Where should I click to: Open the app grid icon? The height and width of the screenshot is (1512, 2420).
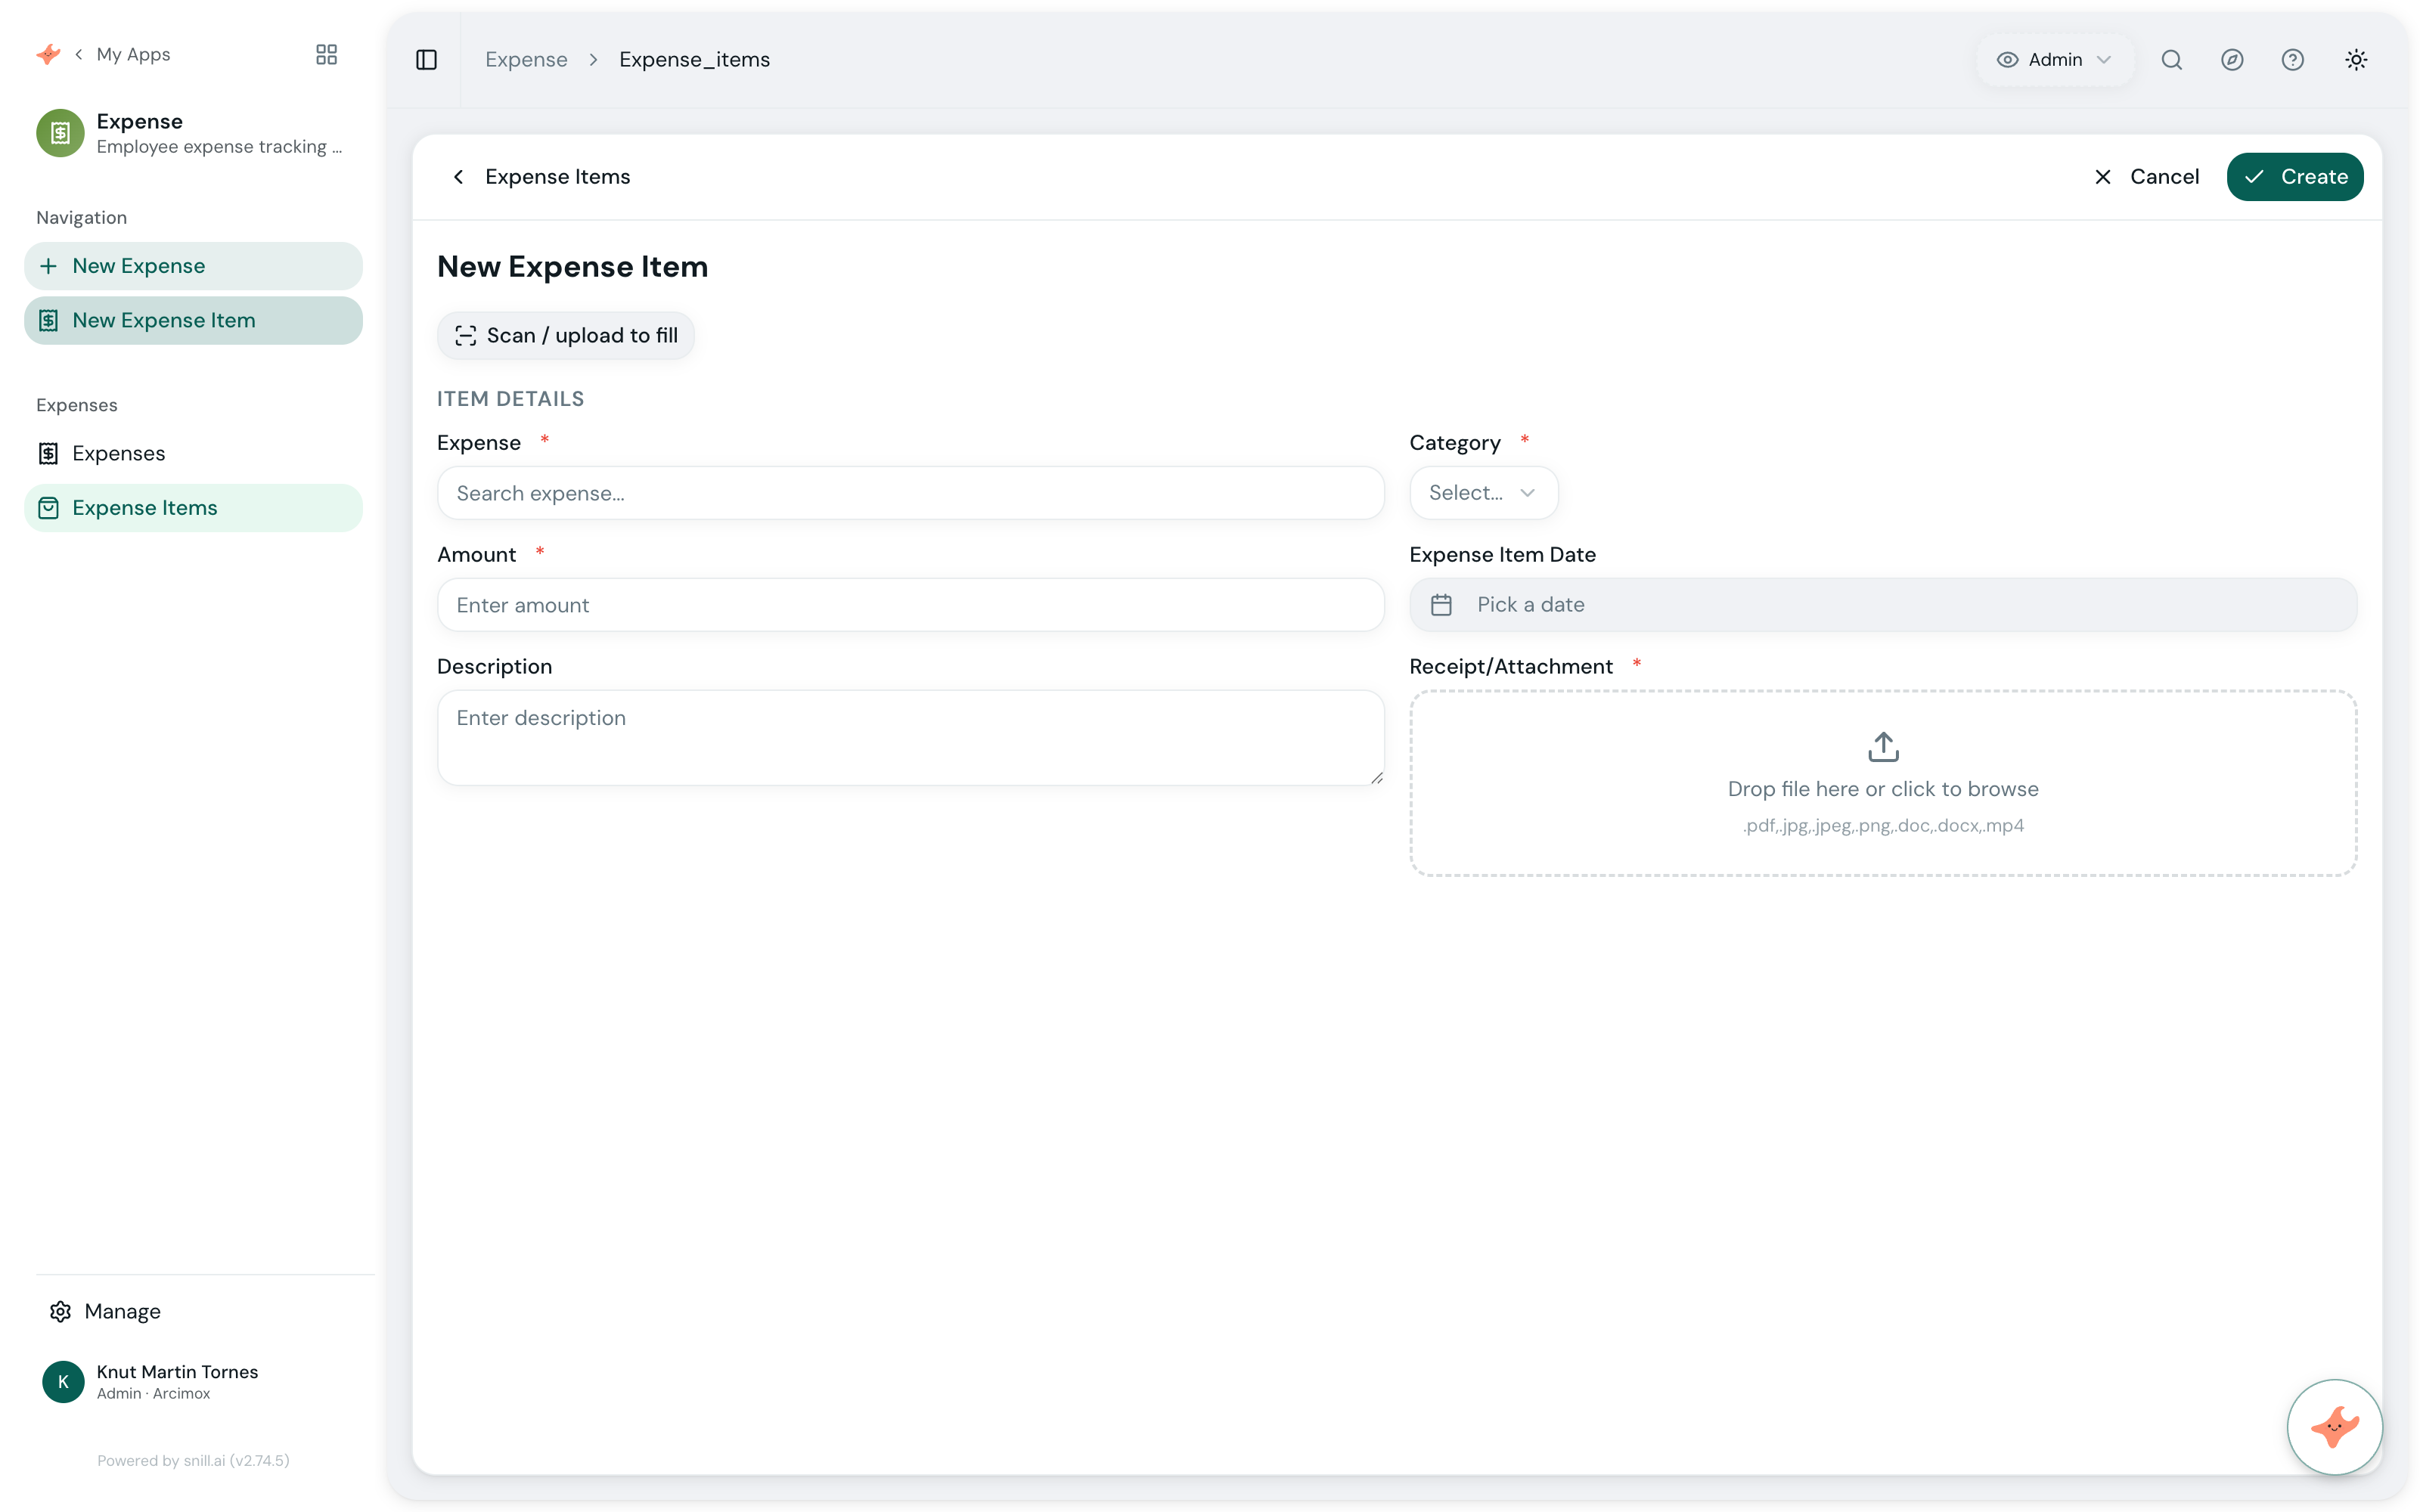tap(326, 54)
